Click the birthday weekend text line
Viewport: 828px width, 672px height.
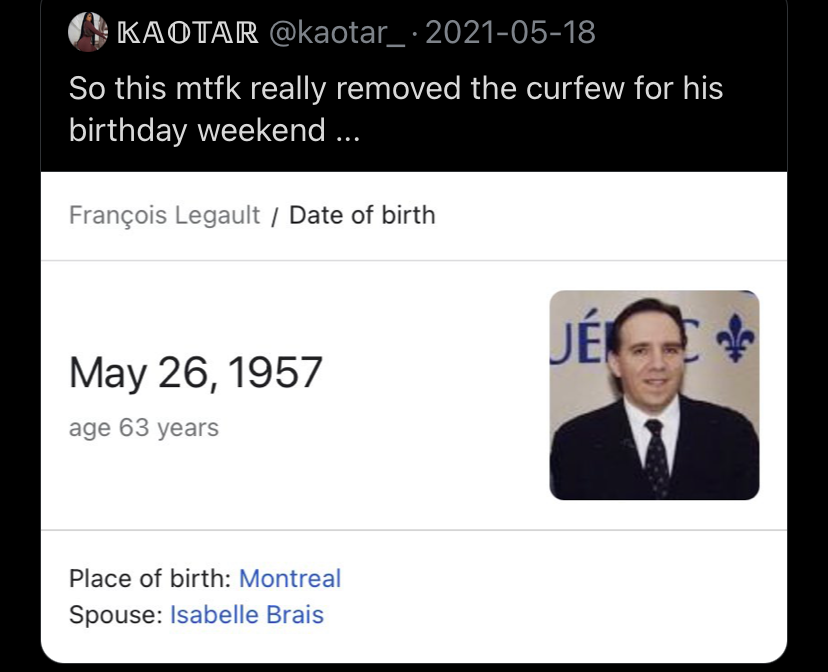(x=214, y=130)
